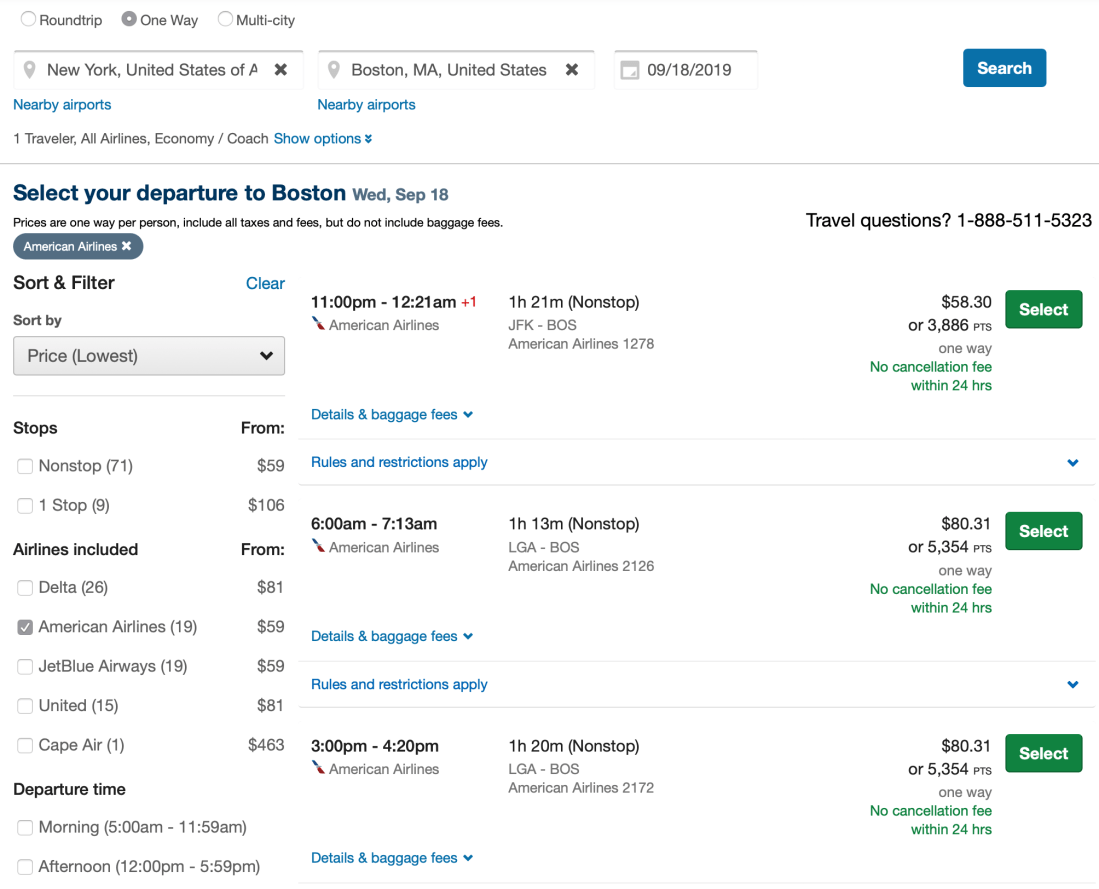This screenshot has width=1099, height=889.
Task: Click the calendar icon beside the departure date
Action: point(630,70)
